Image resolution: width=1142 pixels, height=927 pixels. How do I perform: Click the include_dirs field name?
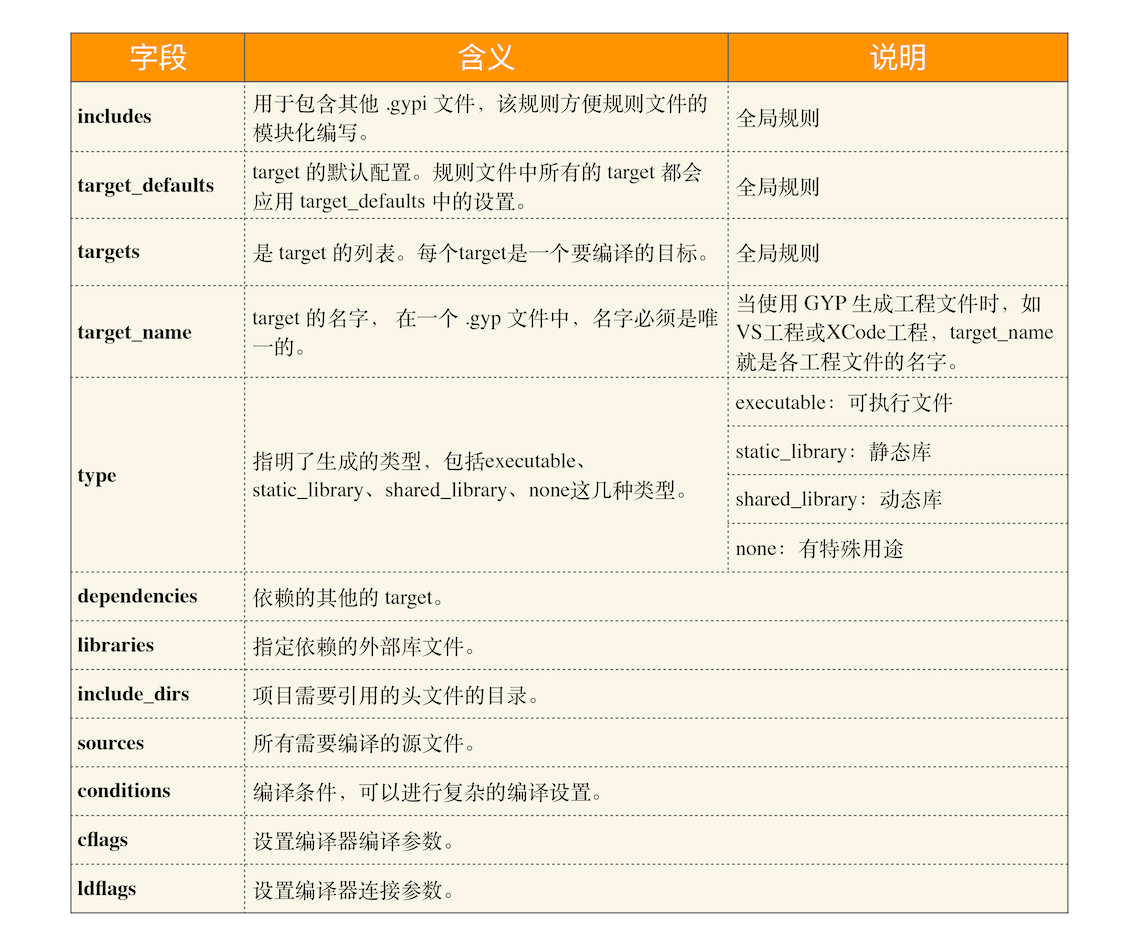pos(133,694)
